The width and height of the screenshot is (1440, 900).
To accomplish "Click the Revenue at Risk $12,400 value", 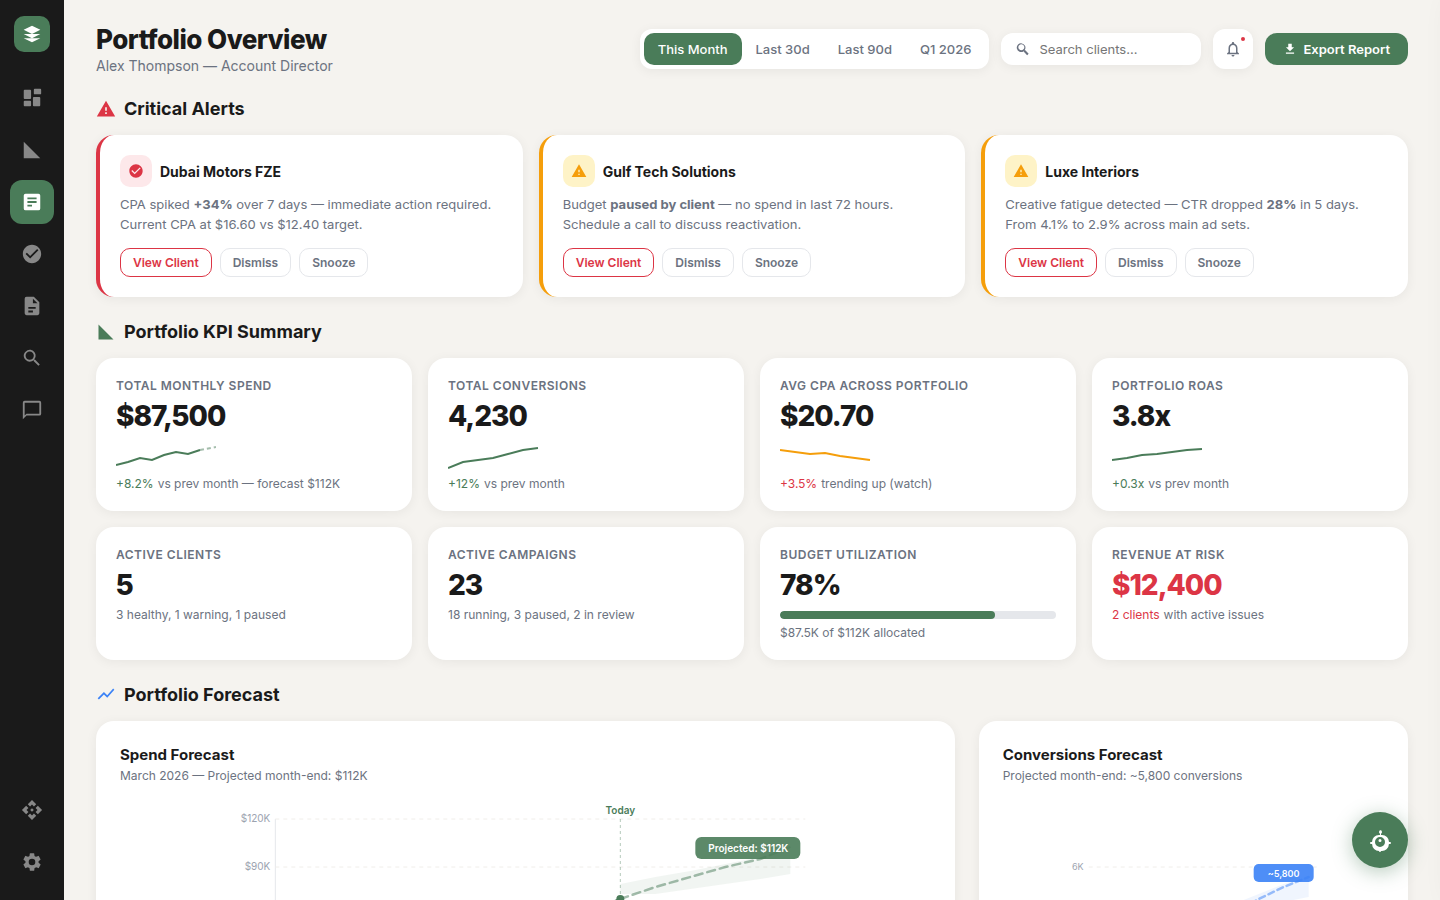I will pos(1167,585).
